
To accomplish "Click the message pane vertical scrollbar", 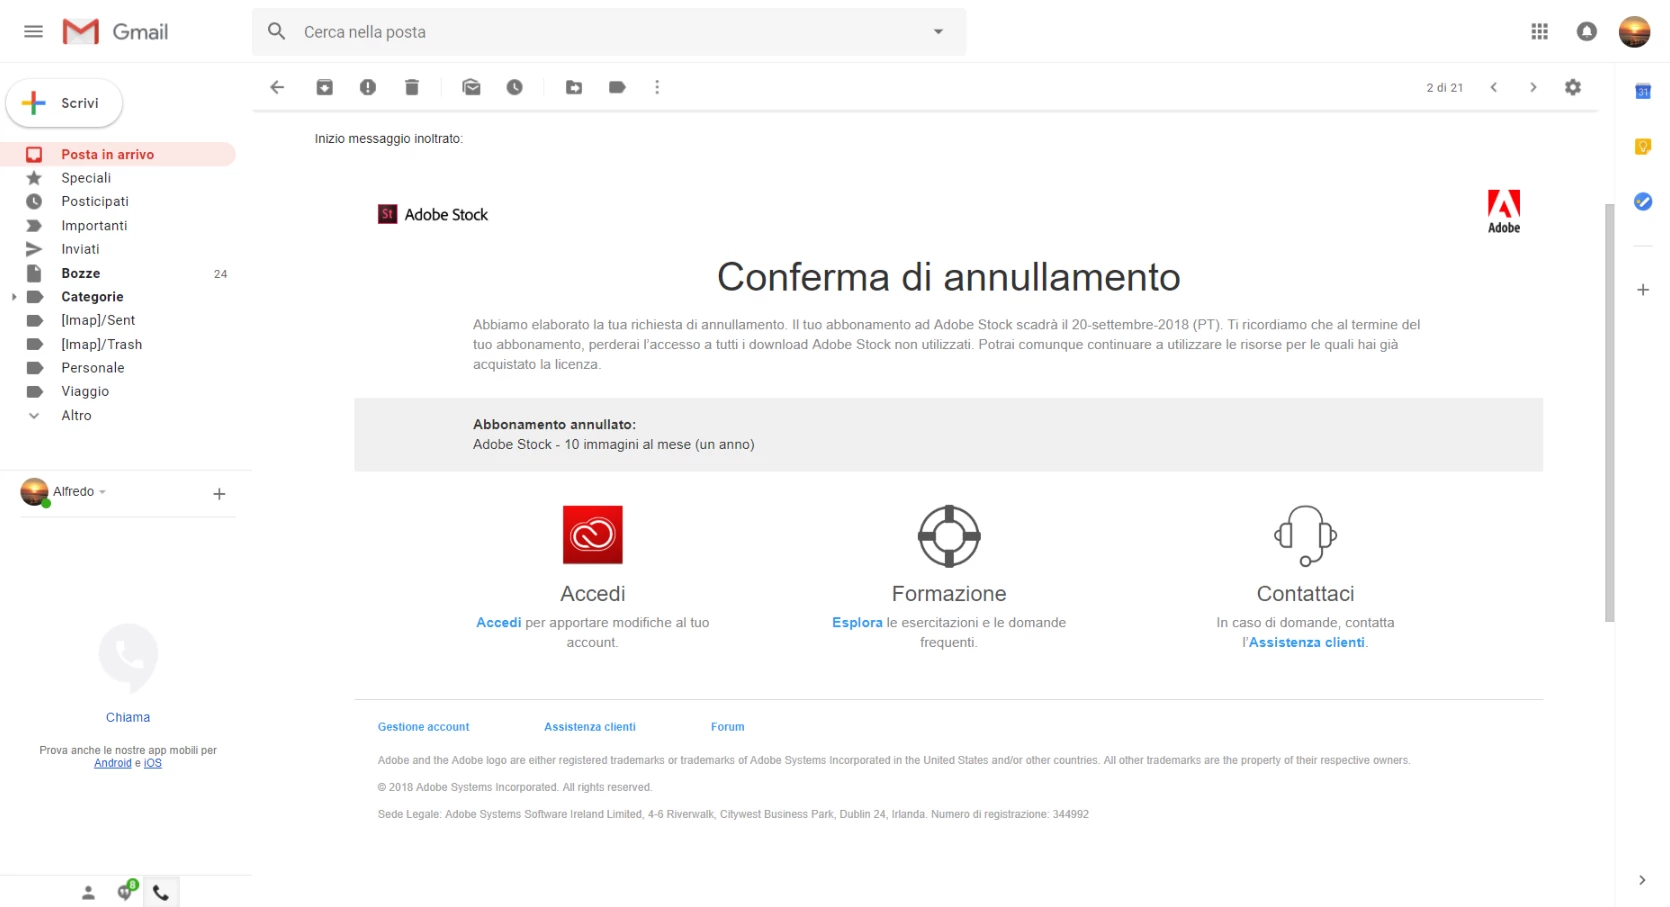I will [x=1609, y=412].
